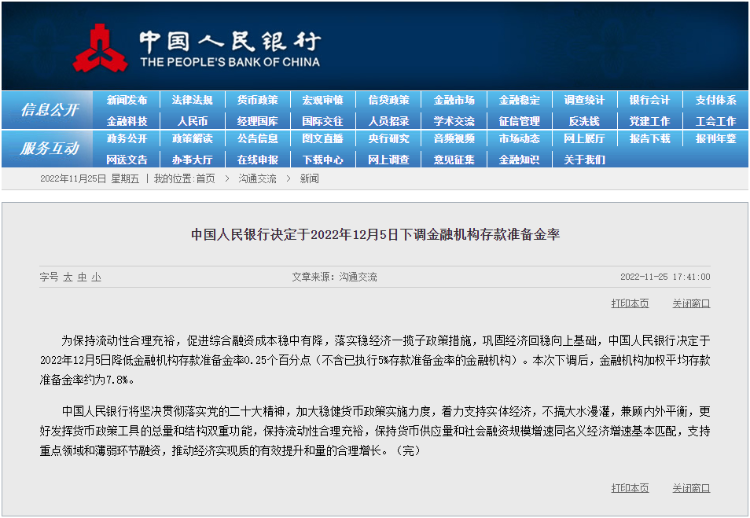750x518 pixels.
Task: Visit 网上展厅 page
Action: coord(584,139)
